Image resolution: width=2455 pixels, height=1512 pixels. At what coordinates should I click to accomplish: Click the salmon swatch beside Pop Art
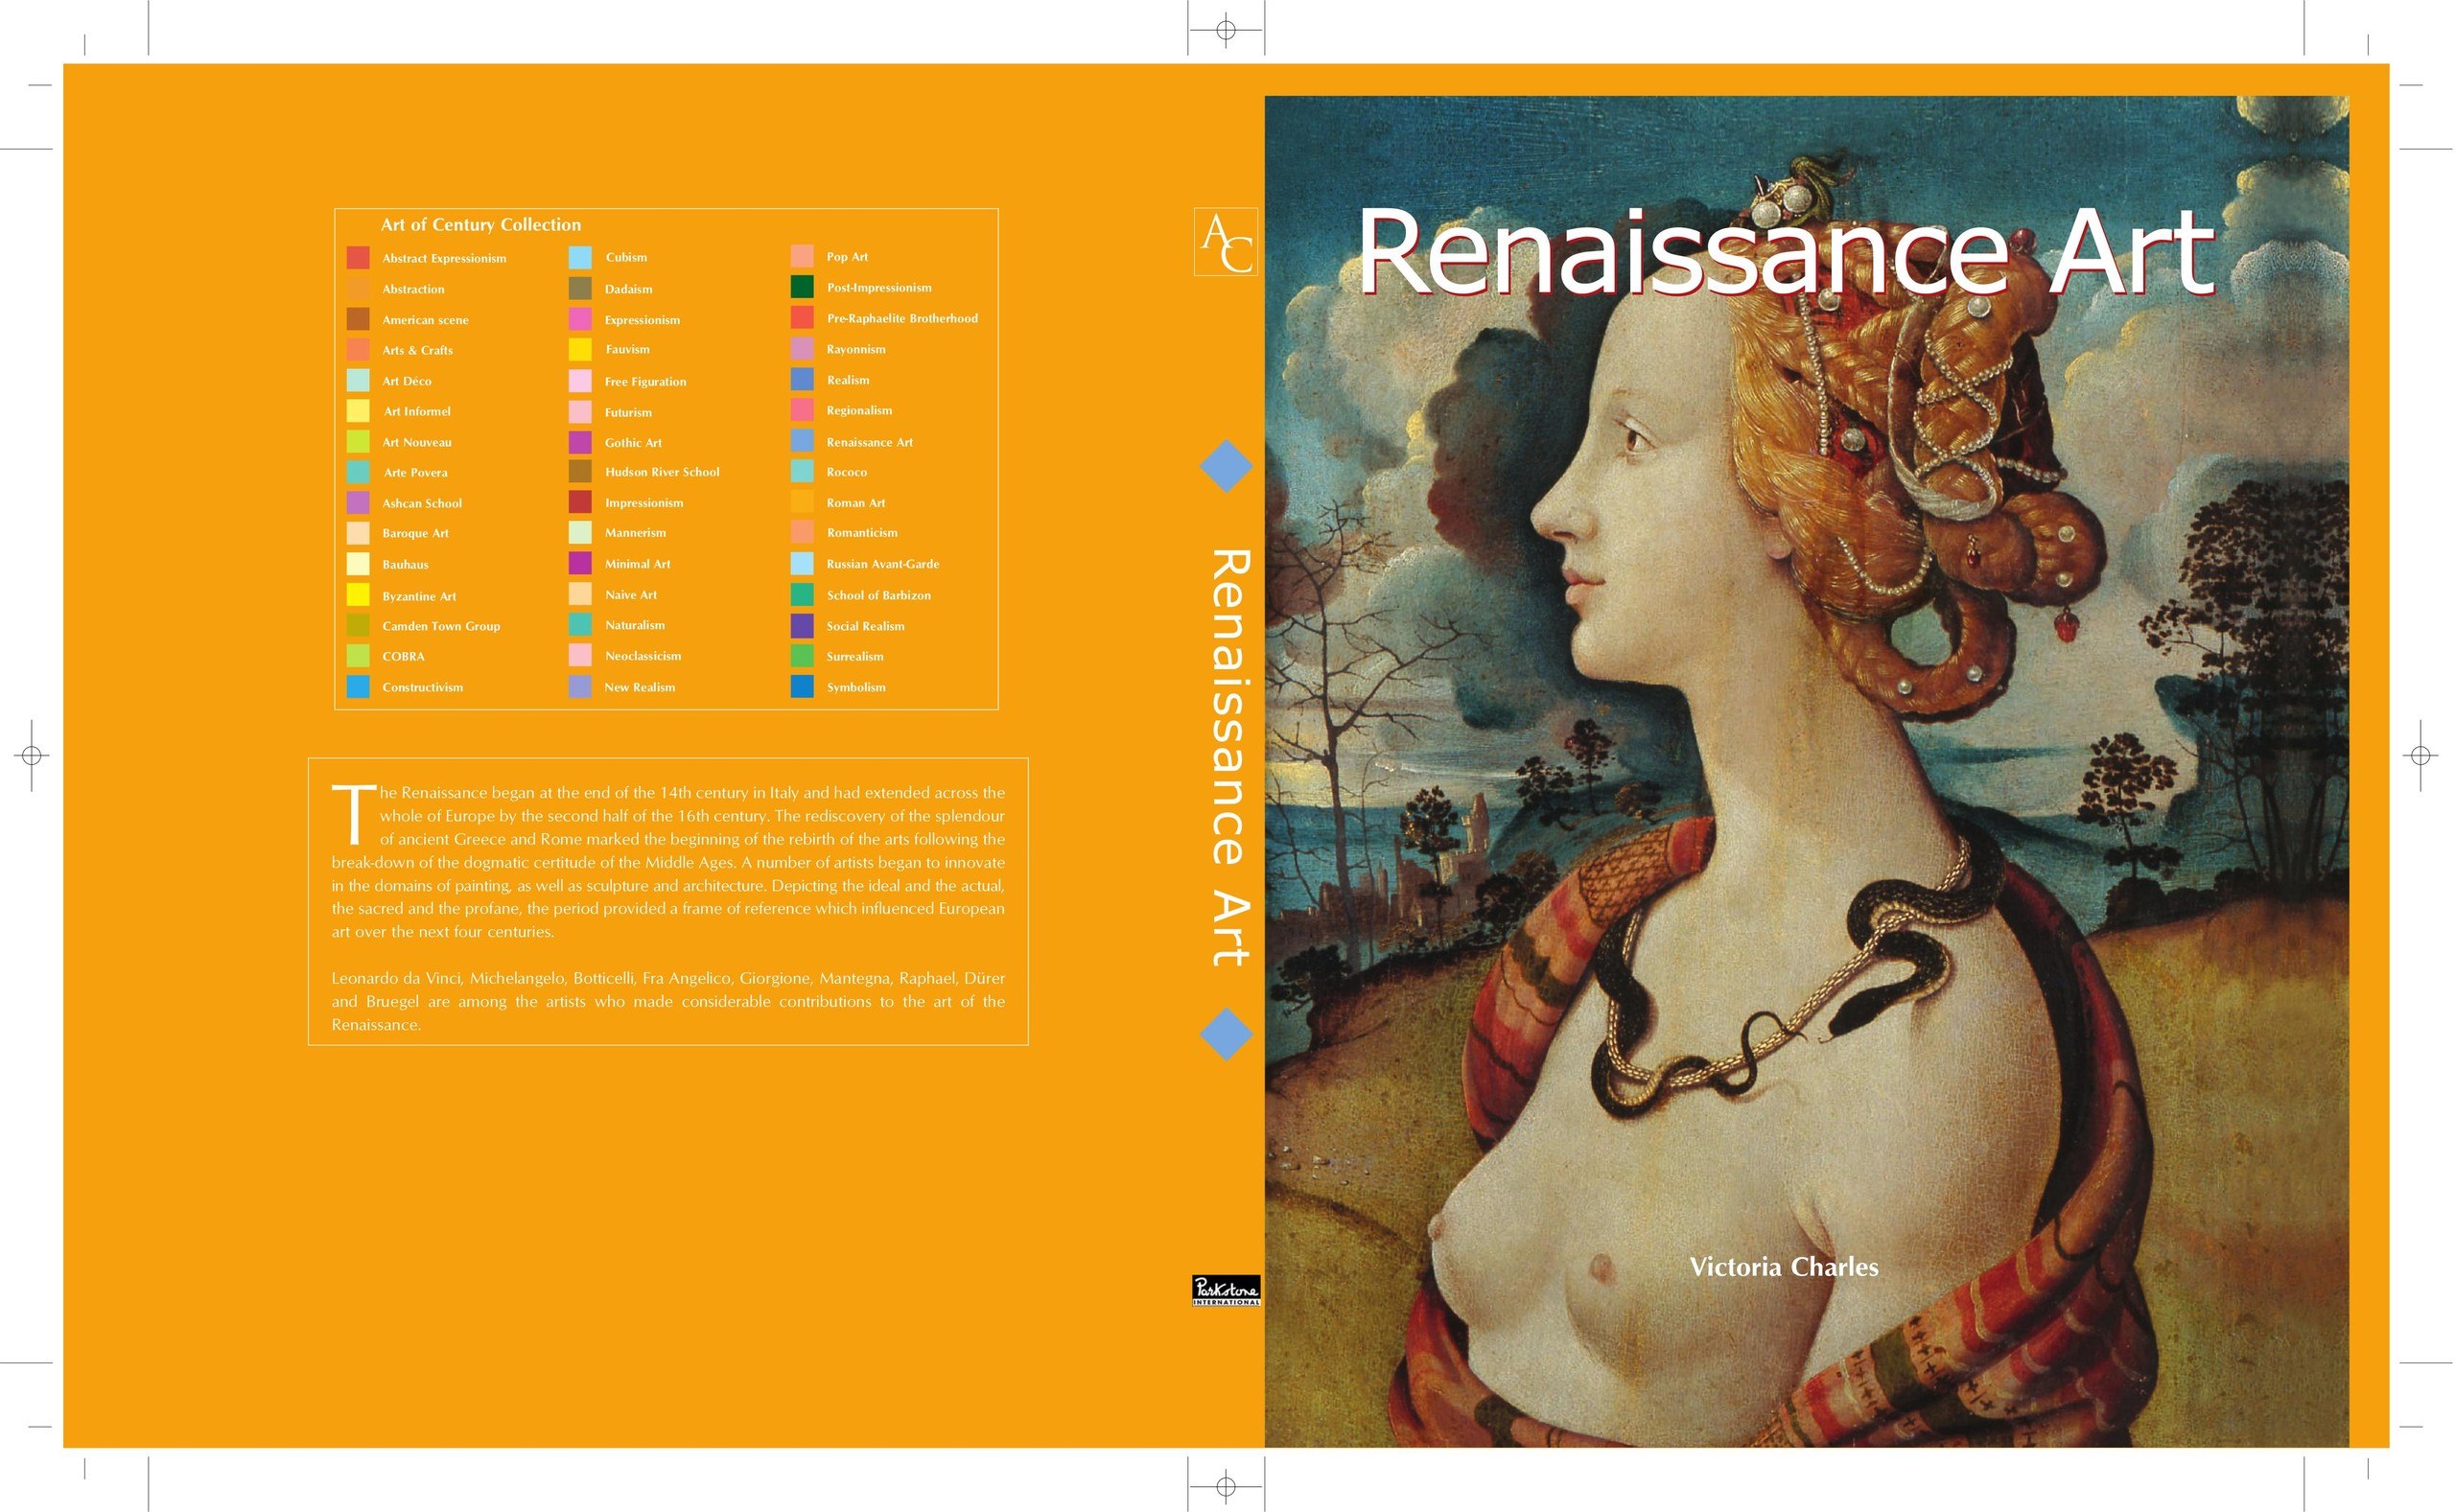(x=802, y=256)
